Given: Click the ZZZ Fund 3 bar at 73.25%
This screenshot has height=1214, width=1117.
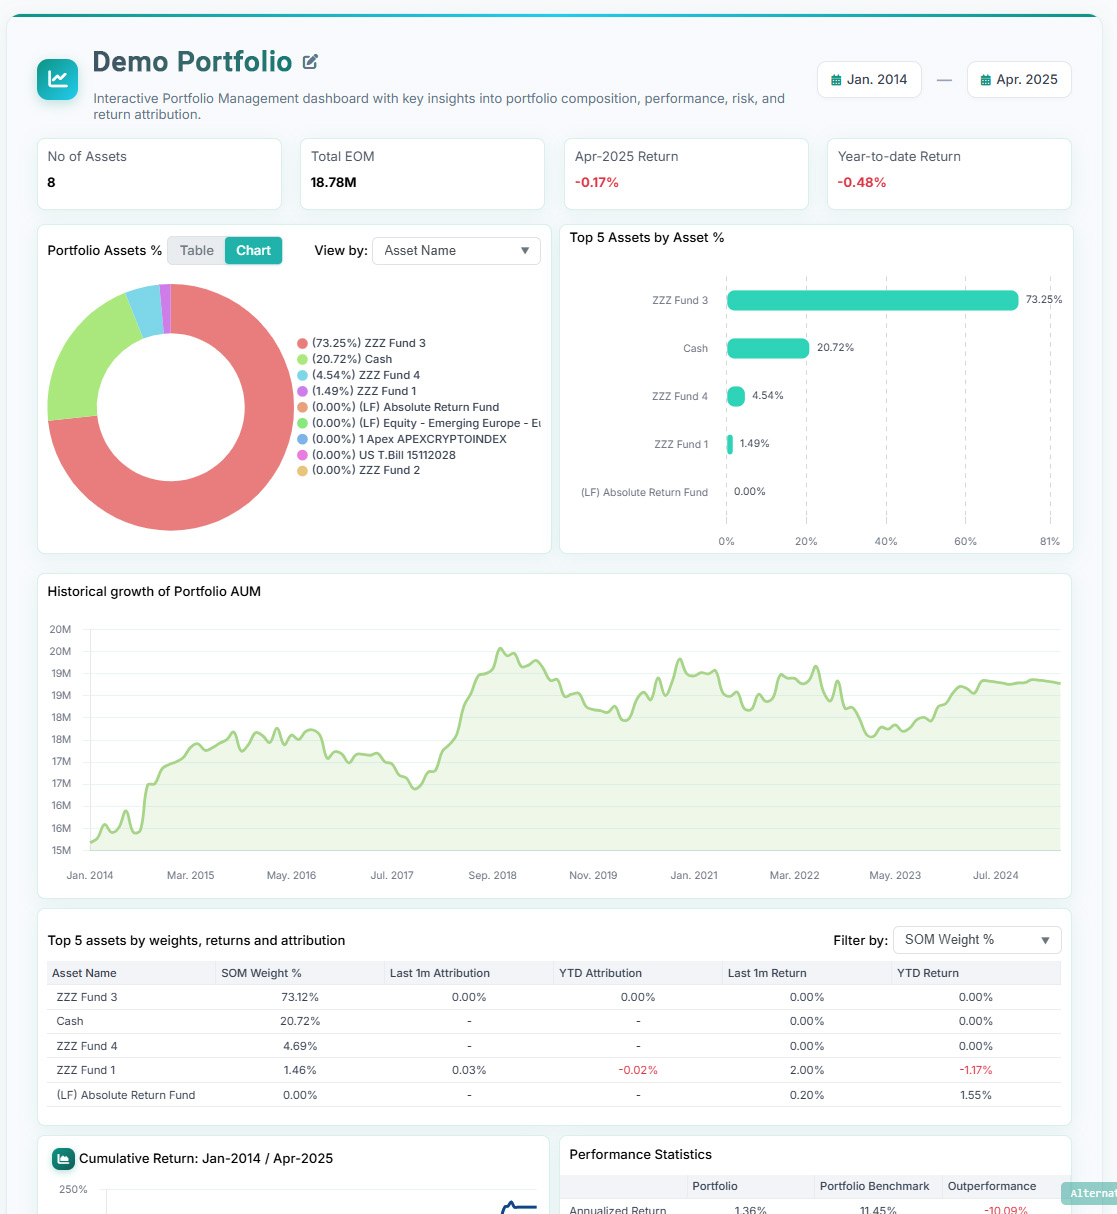Looking at the screenshot, I should click(x=872, y=300).
